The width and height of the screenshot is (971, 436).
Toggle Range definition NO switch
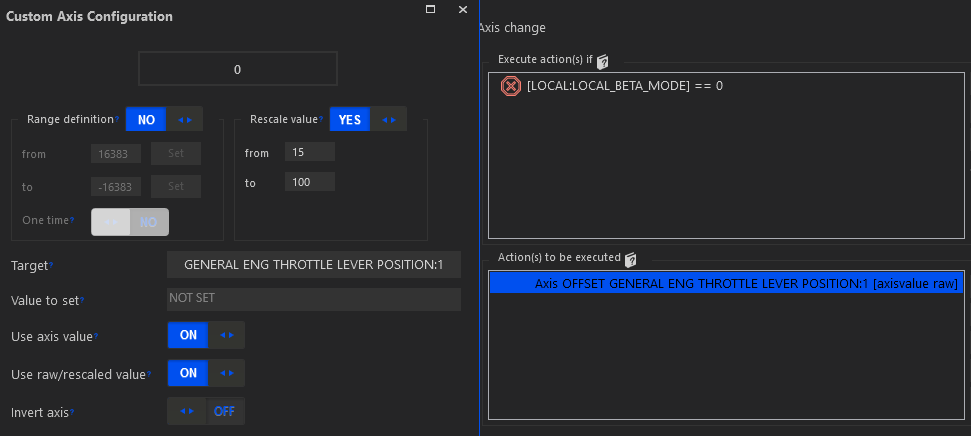(x=164, y=119)
